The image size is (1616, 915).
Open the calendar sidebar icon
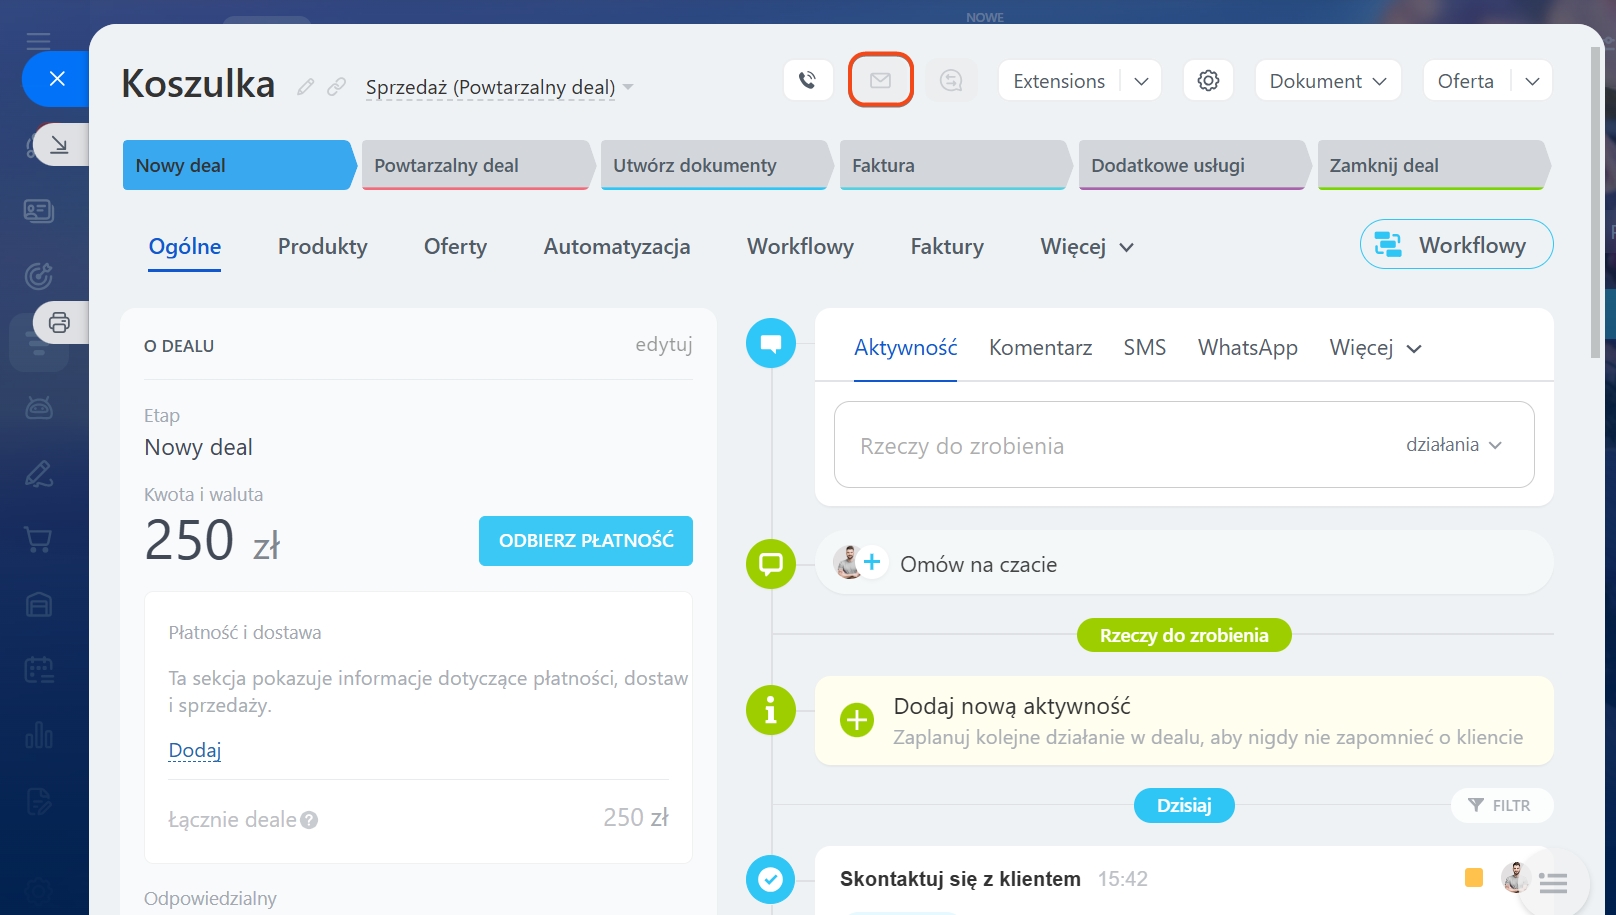pyautogui.click(x=39, y=670)
